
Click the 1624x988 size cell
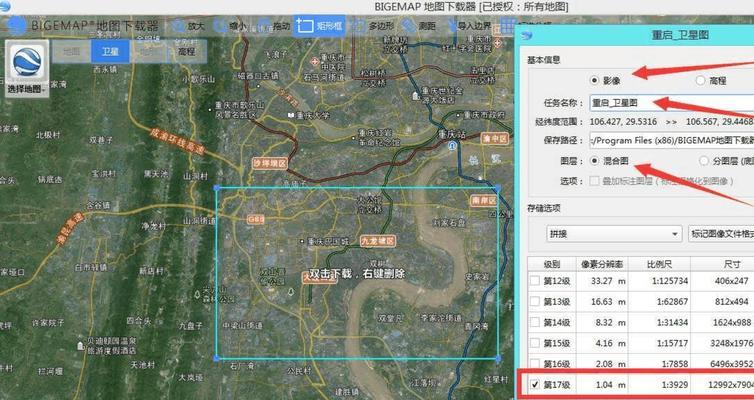(722, 323)
